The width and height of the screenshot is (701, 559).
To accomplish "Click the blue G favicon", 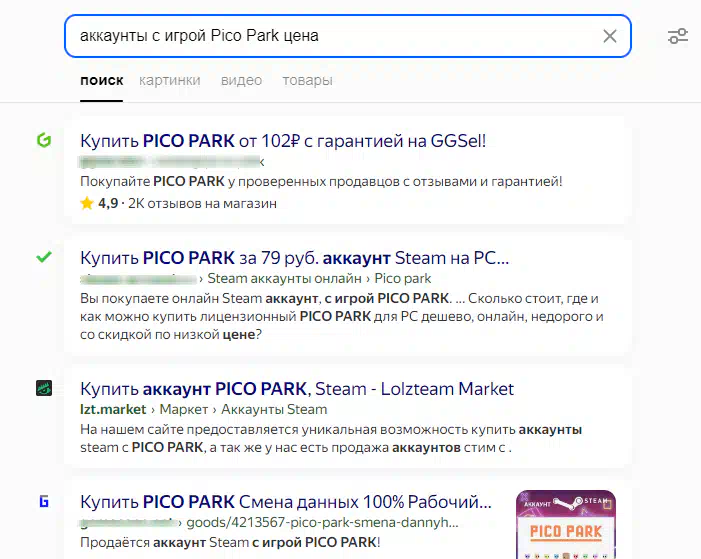I will pos(44,501).
